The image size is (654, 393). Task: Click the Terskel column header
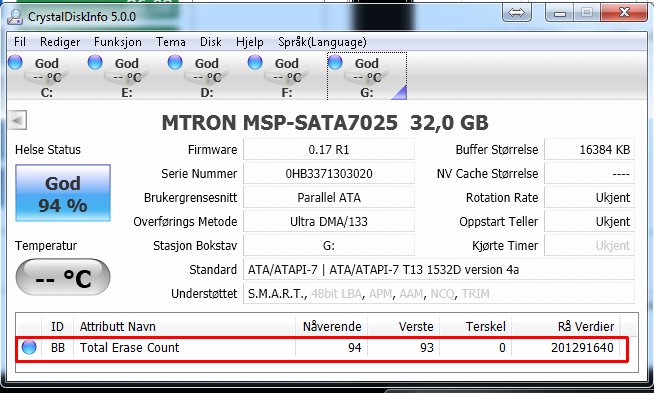[x=475, y=326]
